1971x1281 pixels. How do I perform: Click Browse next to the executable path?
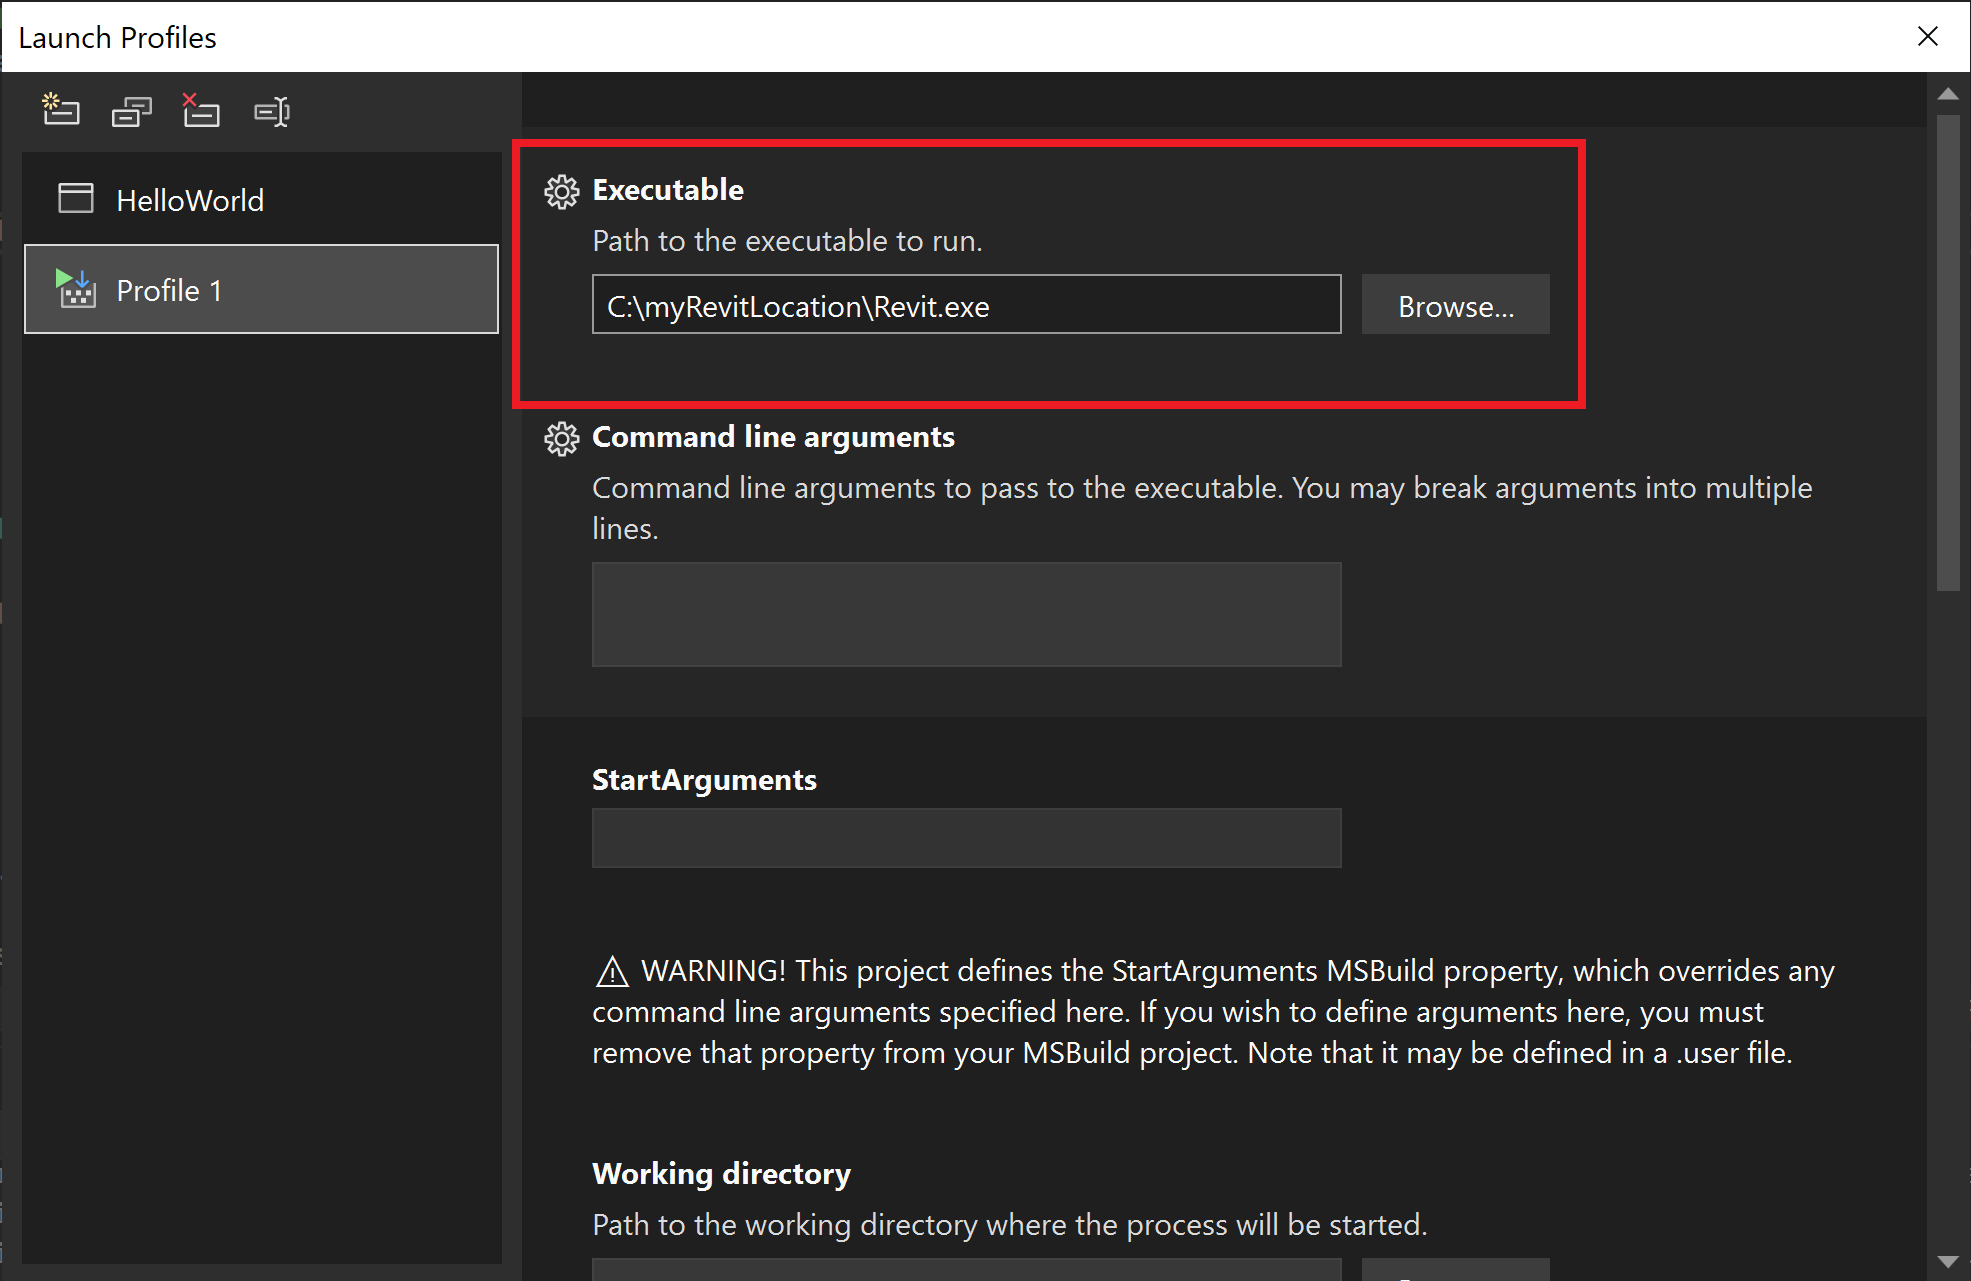[1455, 306]
